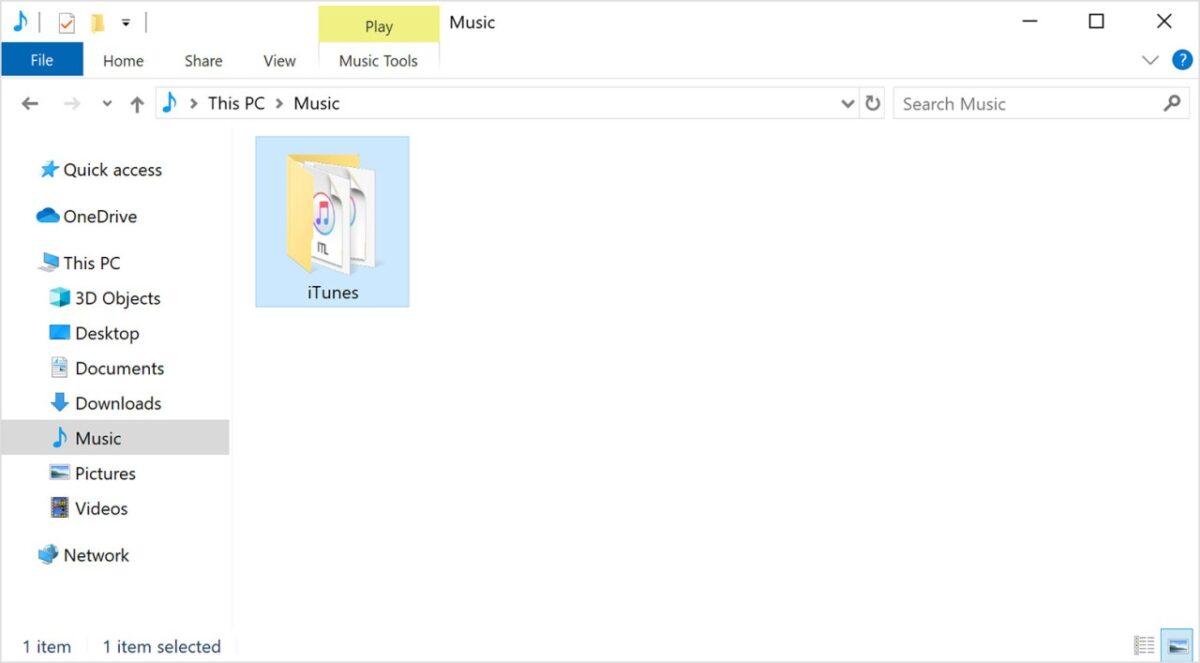1200x663 pixels.
Task: Click the magnifying glass search icon
Action: coord(1172,103)
